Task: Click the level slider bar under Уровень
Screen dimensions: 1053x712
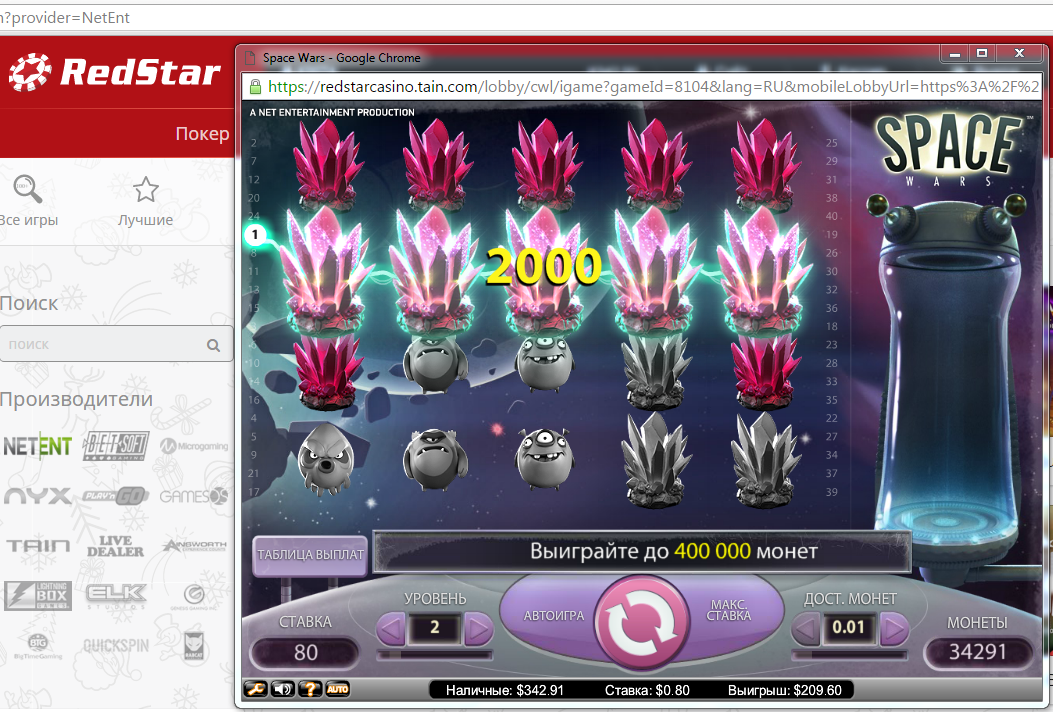Action: (x=434, y=654)
